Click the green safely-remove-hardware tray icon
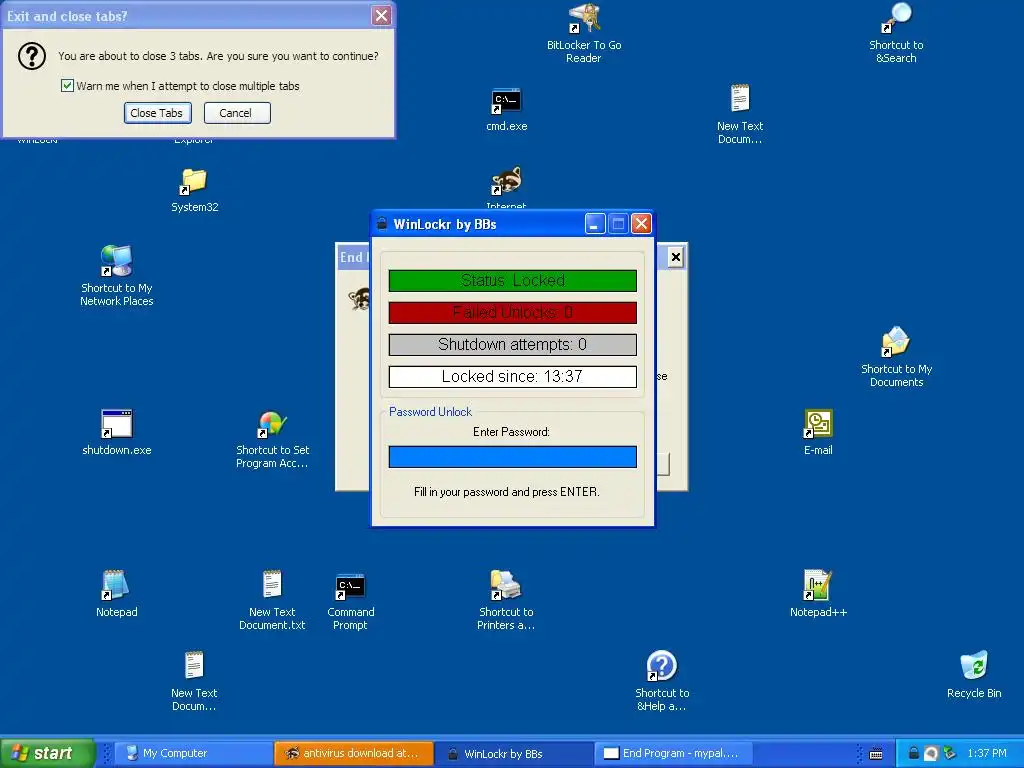This screenshot has height=768, width=1024. [950, 753]
